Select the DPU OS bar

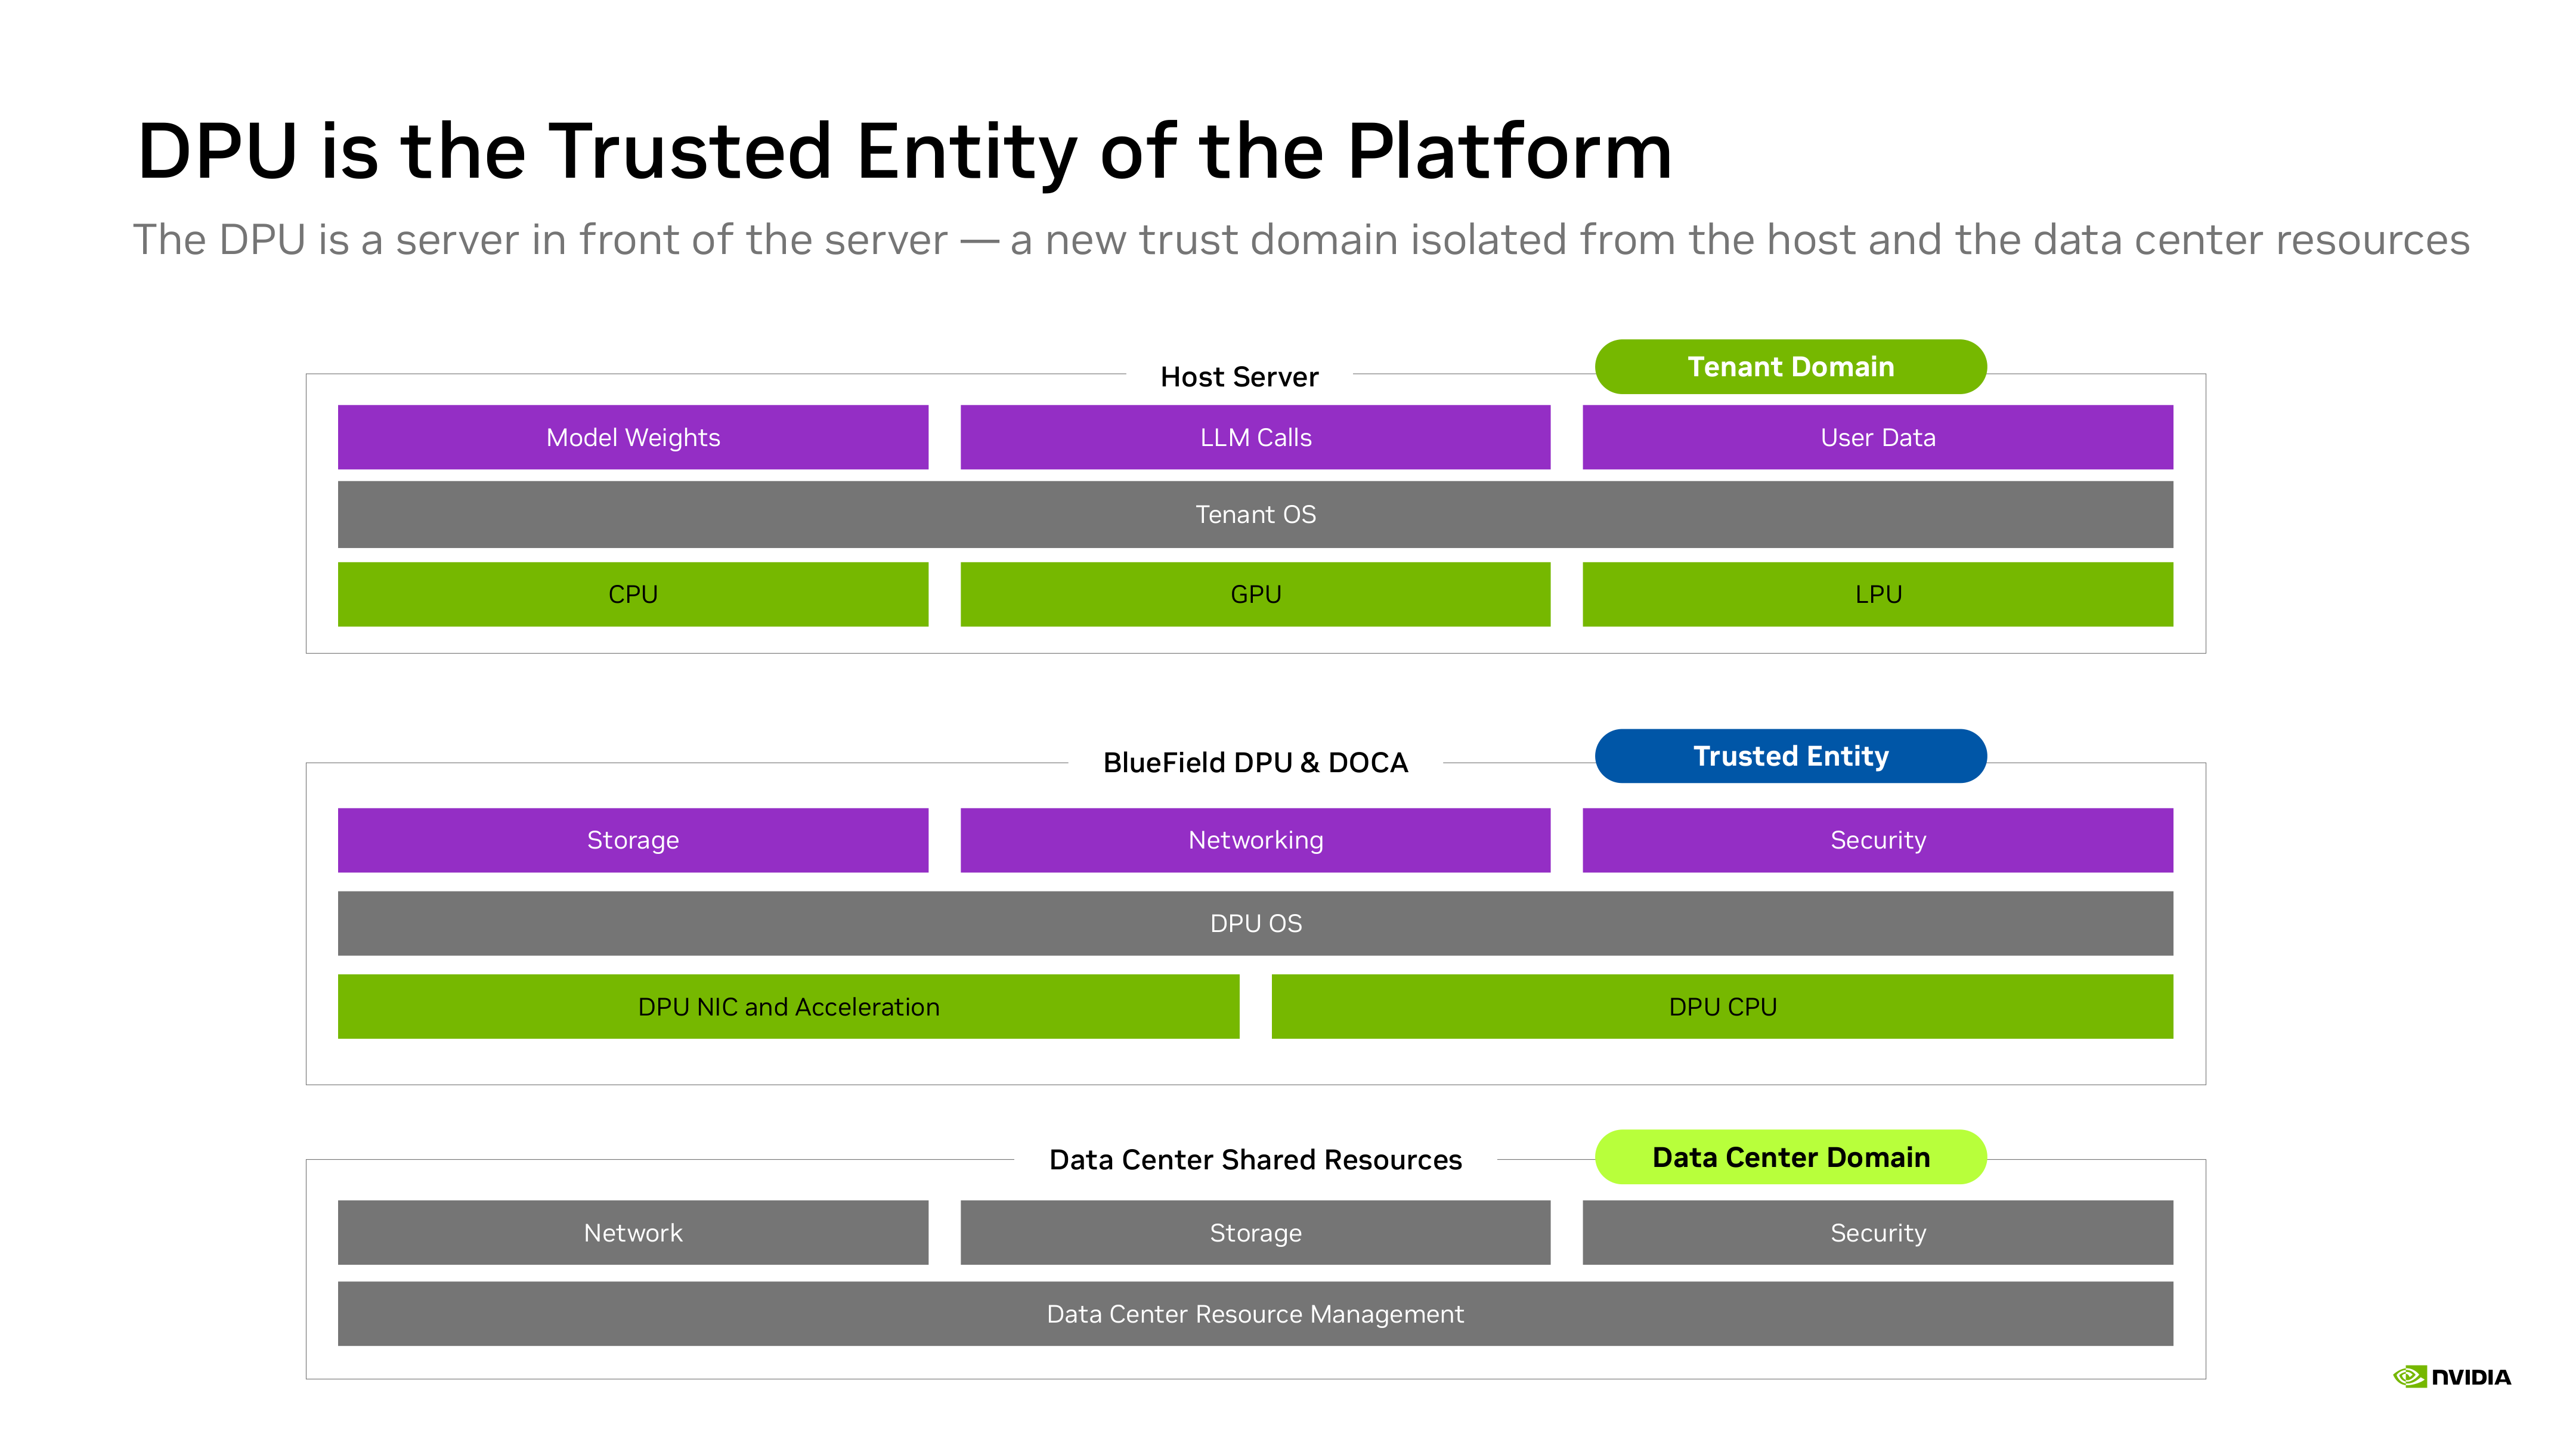[x=1255, y=923]
